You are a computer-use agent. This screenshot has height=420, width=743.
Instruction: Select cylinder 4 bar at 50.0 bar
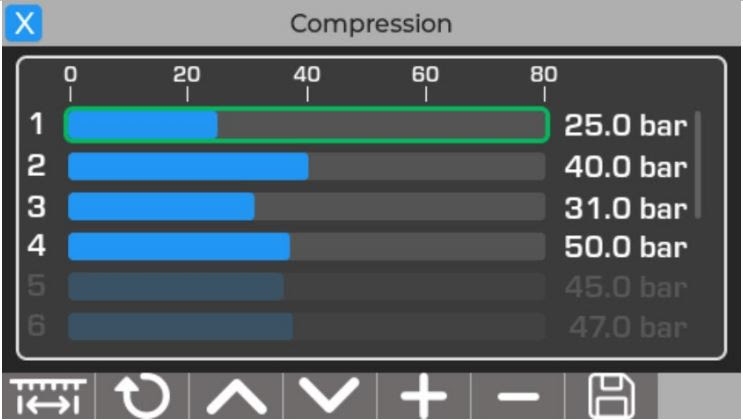coord(307,247)
